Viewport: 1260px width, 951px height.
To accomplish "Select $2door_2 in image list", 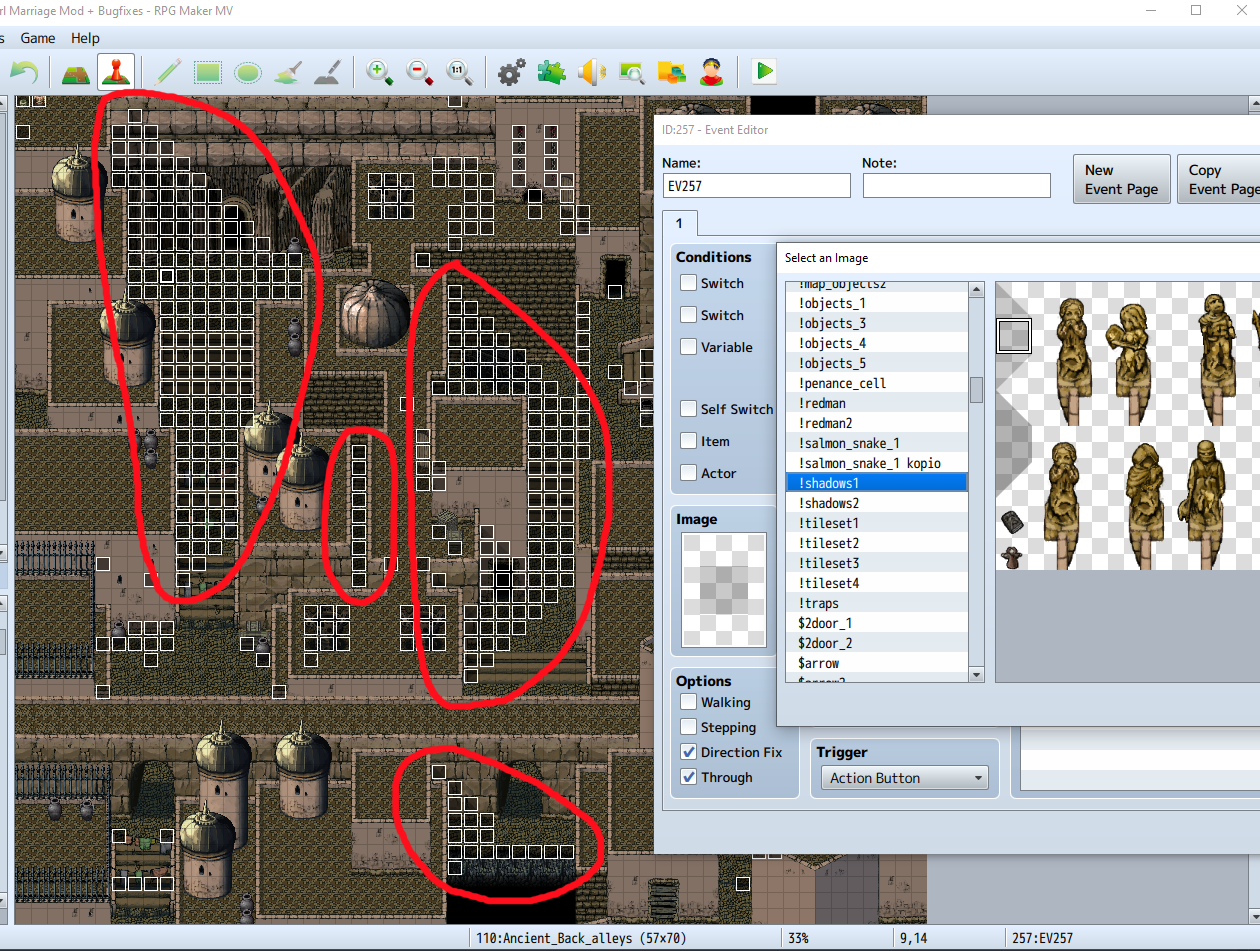I will point(877,643).
